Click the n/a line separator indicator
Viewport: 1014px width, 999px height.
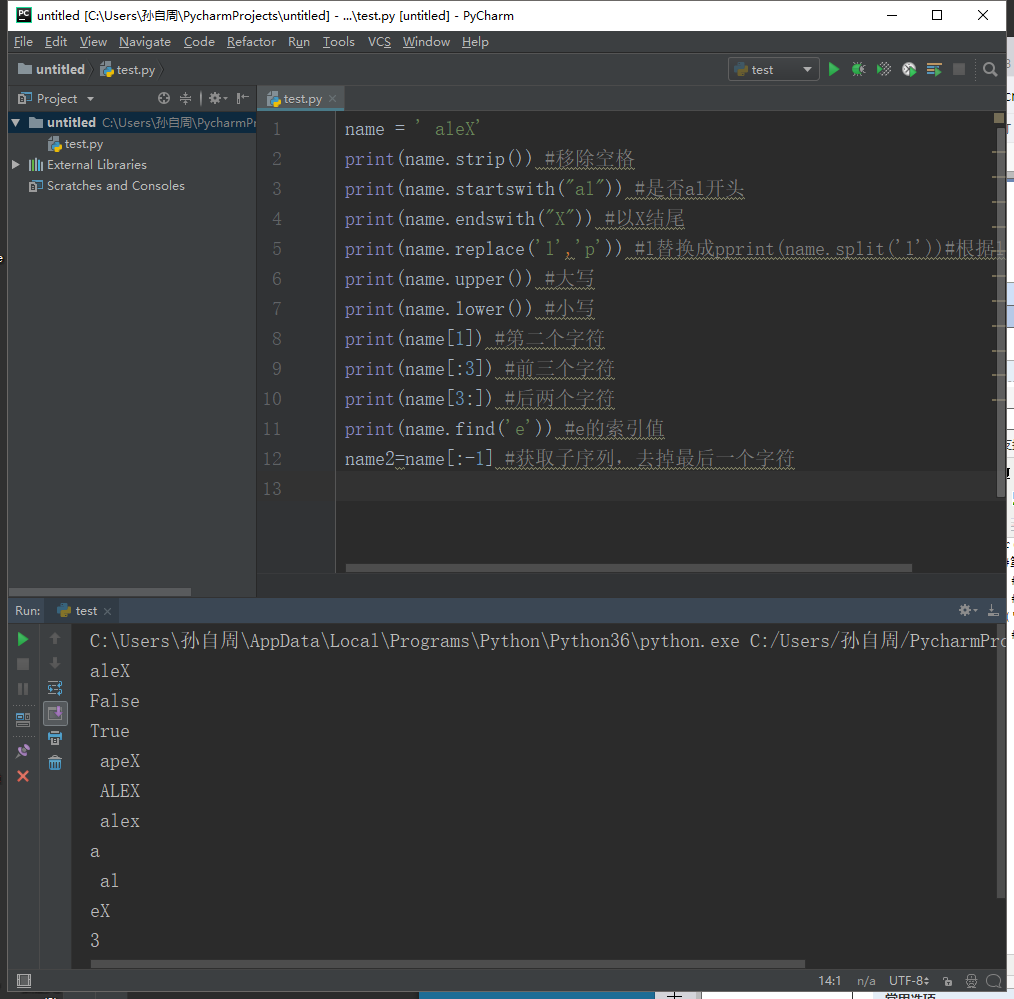tap(866, 981)
